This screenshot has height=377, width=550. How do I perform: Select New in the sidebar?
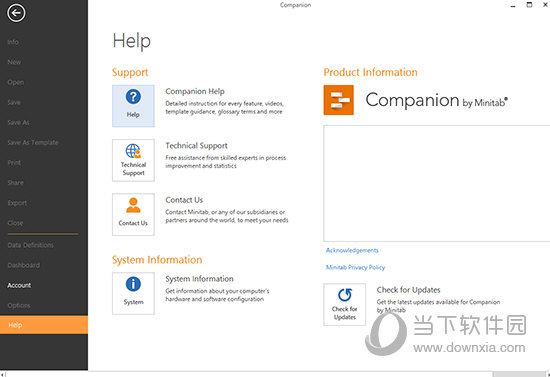[x=14, y=62]
